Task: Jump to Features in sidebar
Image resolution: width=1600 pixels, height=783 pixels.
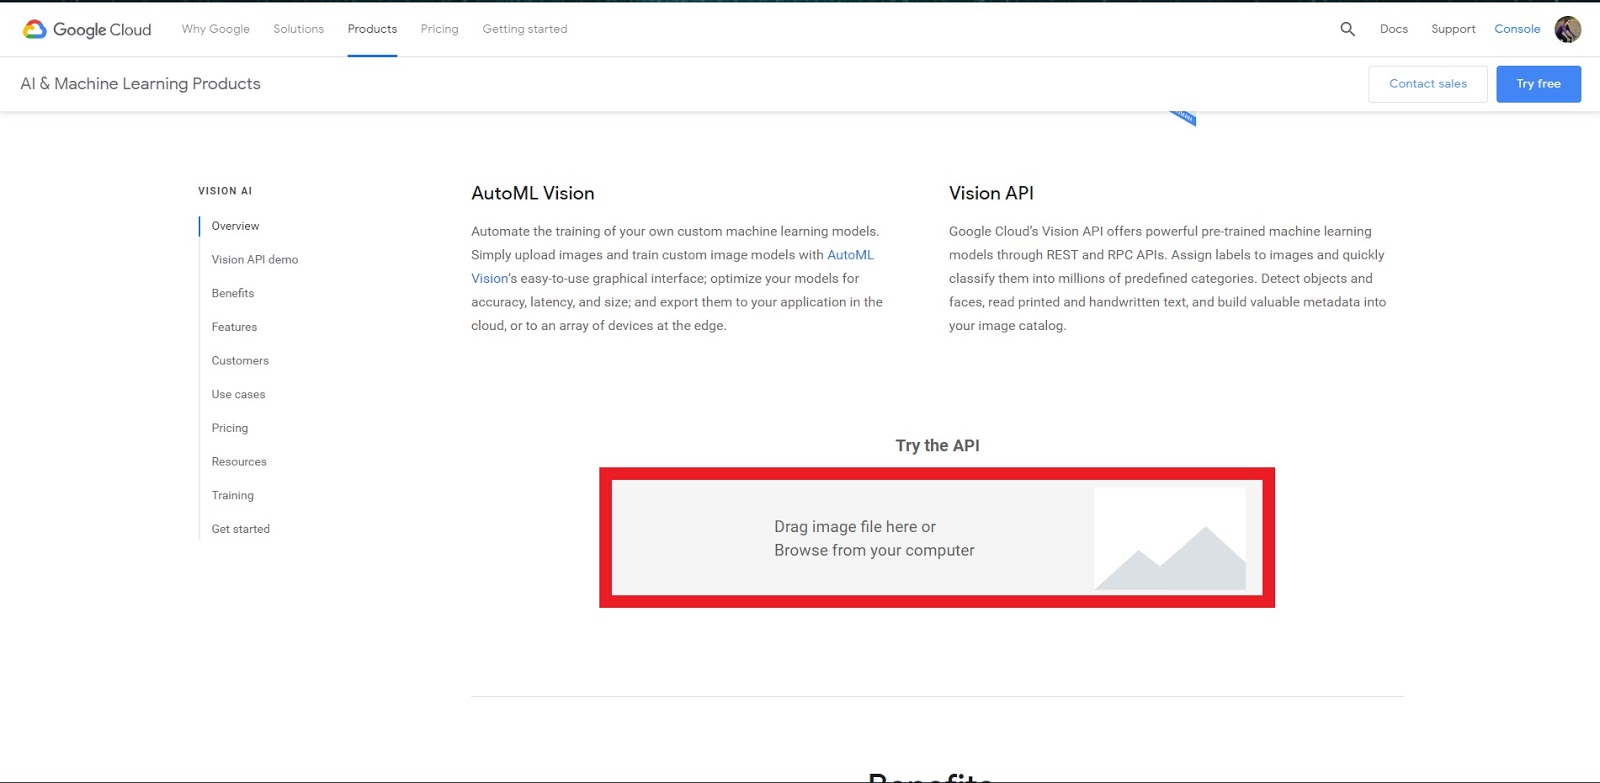Action: coord(234,327)
